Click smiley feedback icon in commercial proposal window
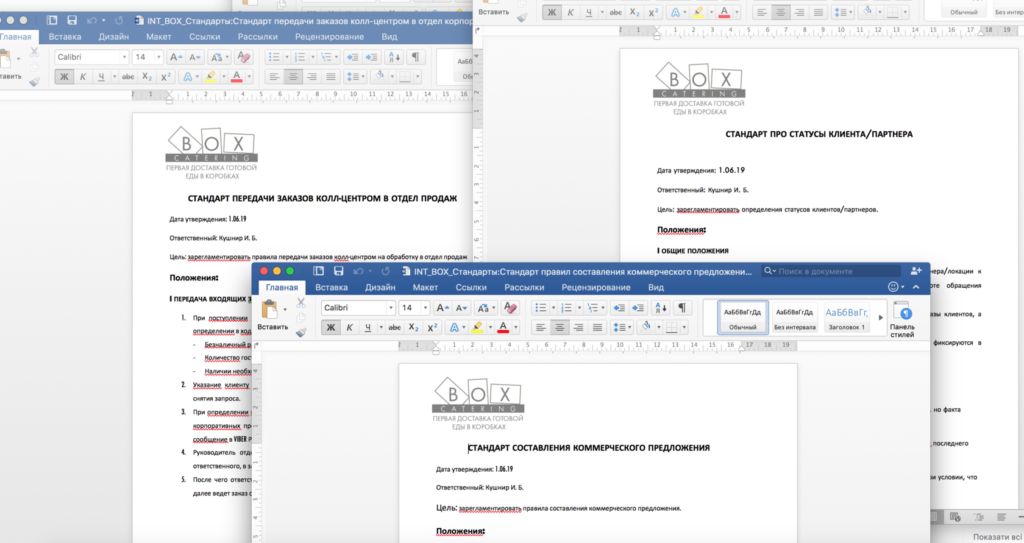 [x=893, y=287]
